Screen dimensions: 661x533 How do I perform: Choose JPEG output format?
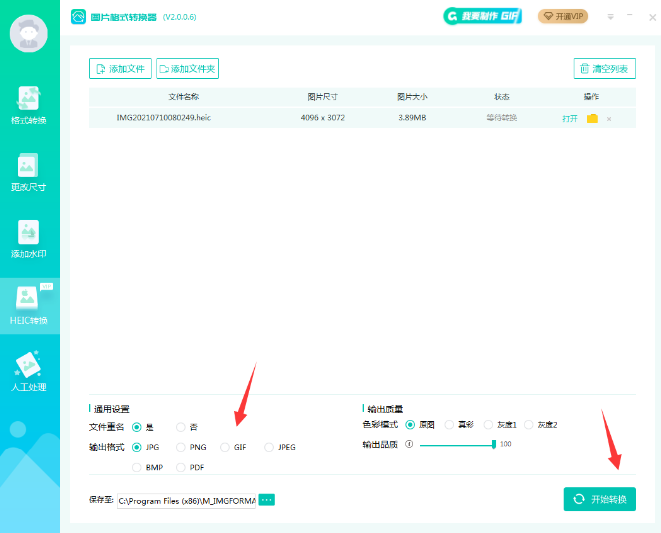pyautogui.click(x=269, y=447)
